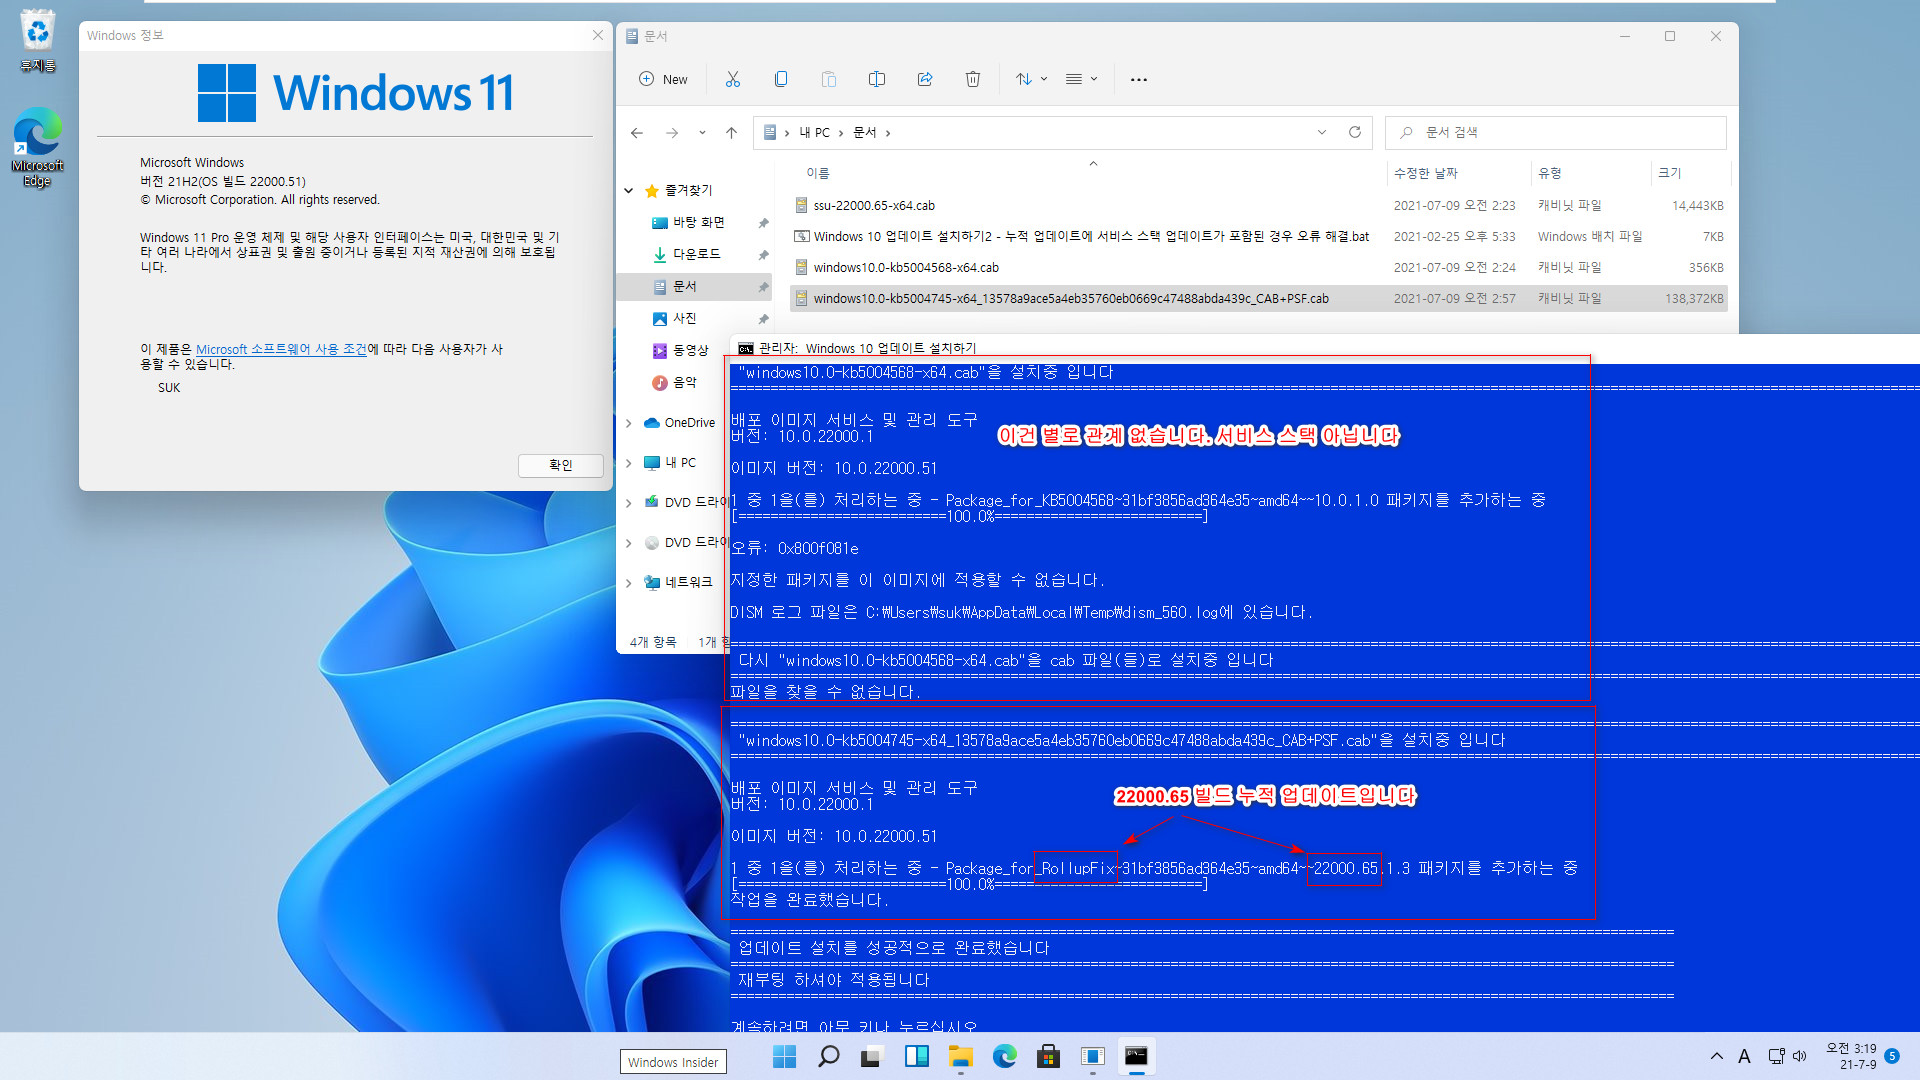Select the Windows 10 업데이트 설치하기2 .bat file
The image size is (1920, 1080).
(x=1091, y=236)
